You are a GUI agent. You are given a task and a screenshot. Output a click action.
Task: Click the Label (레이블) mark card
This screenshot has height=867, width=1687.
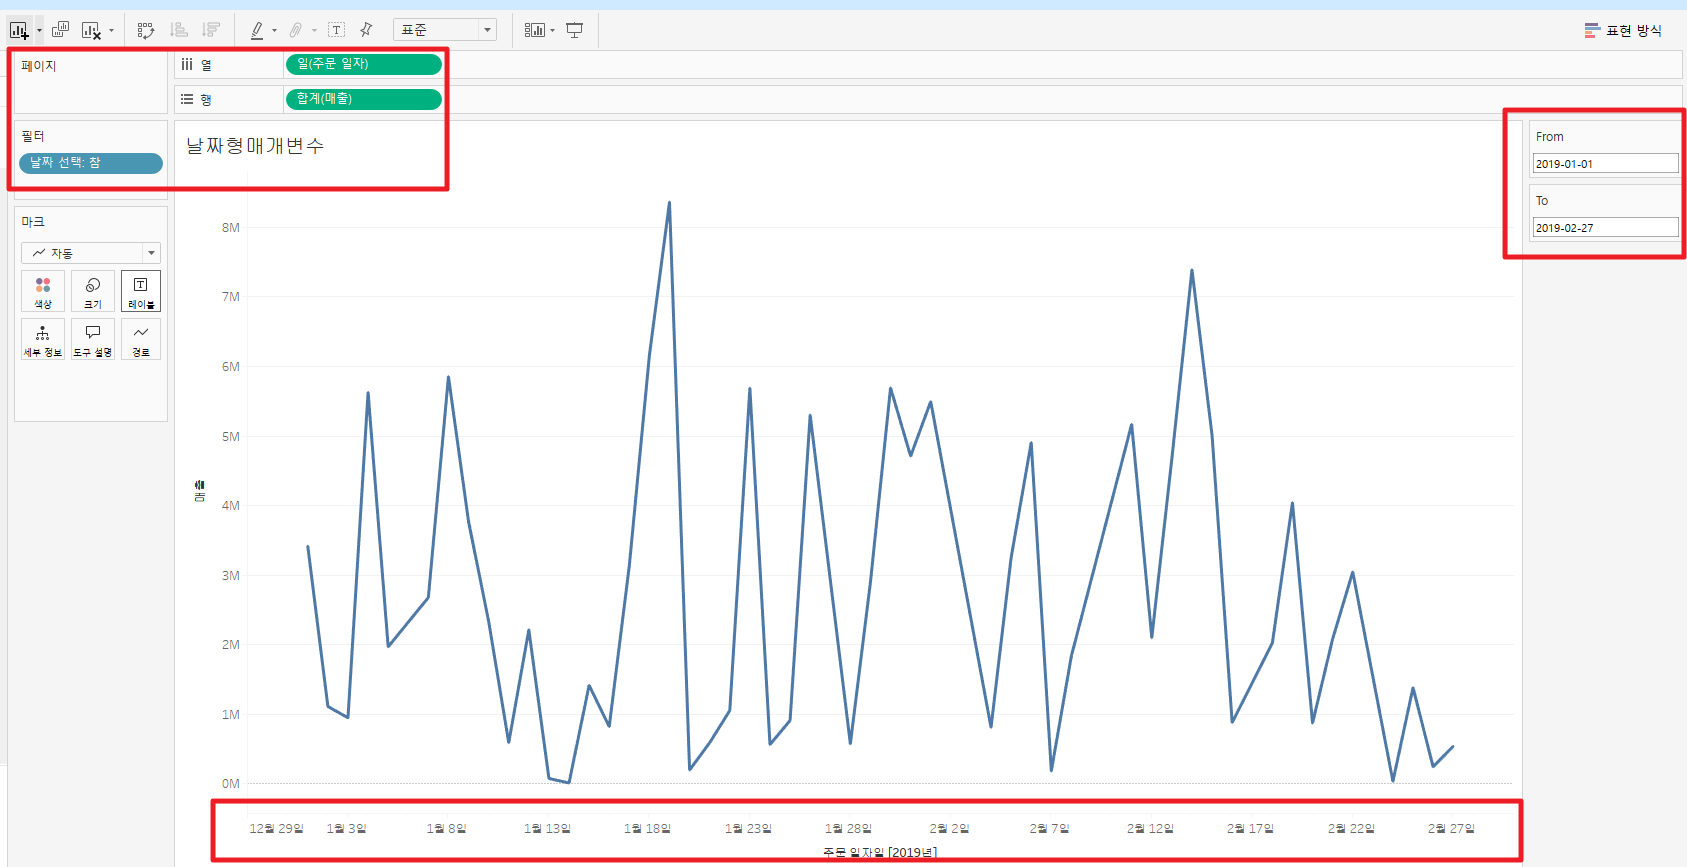[x=141, y=291]
